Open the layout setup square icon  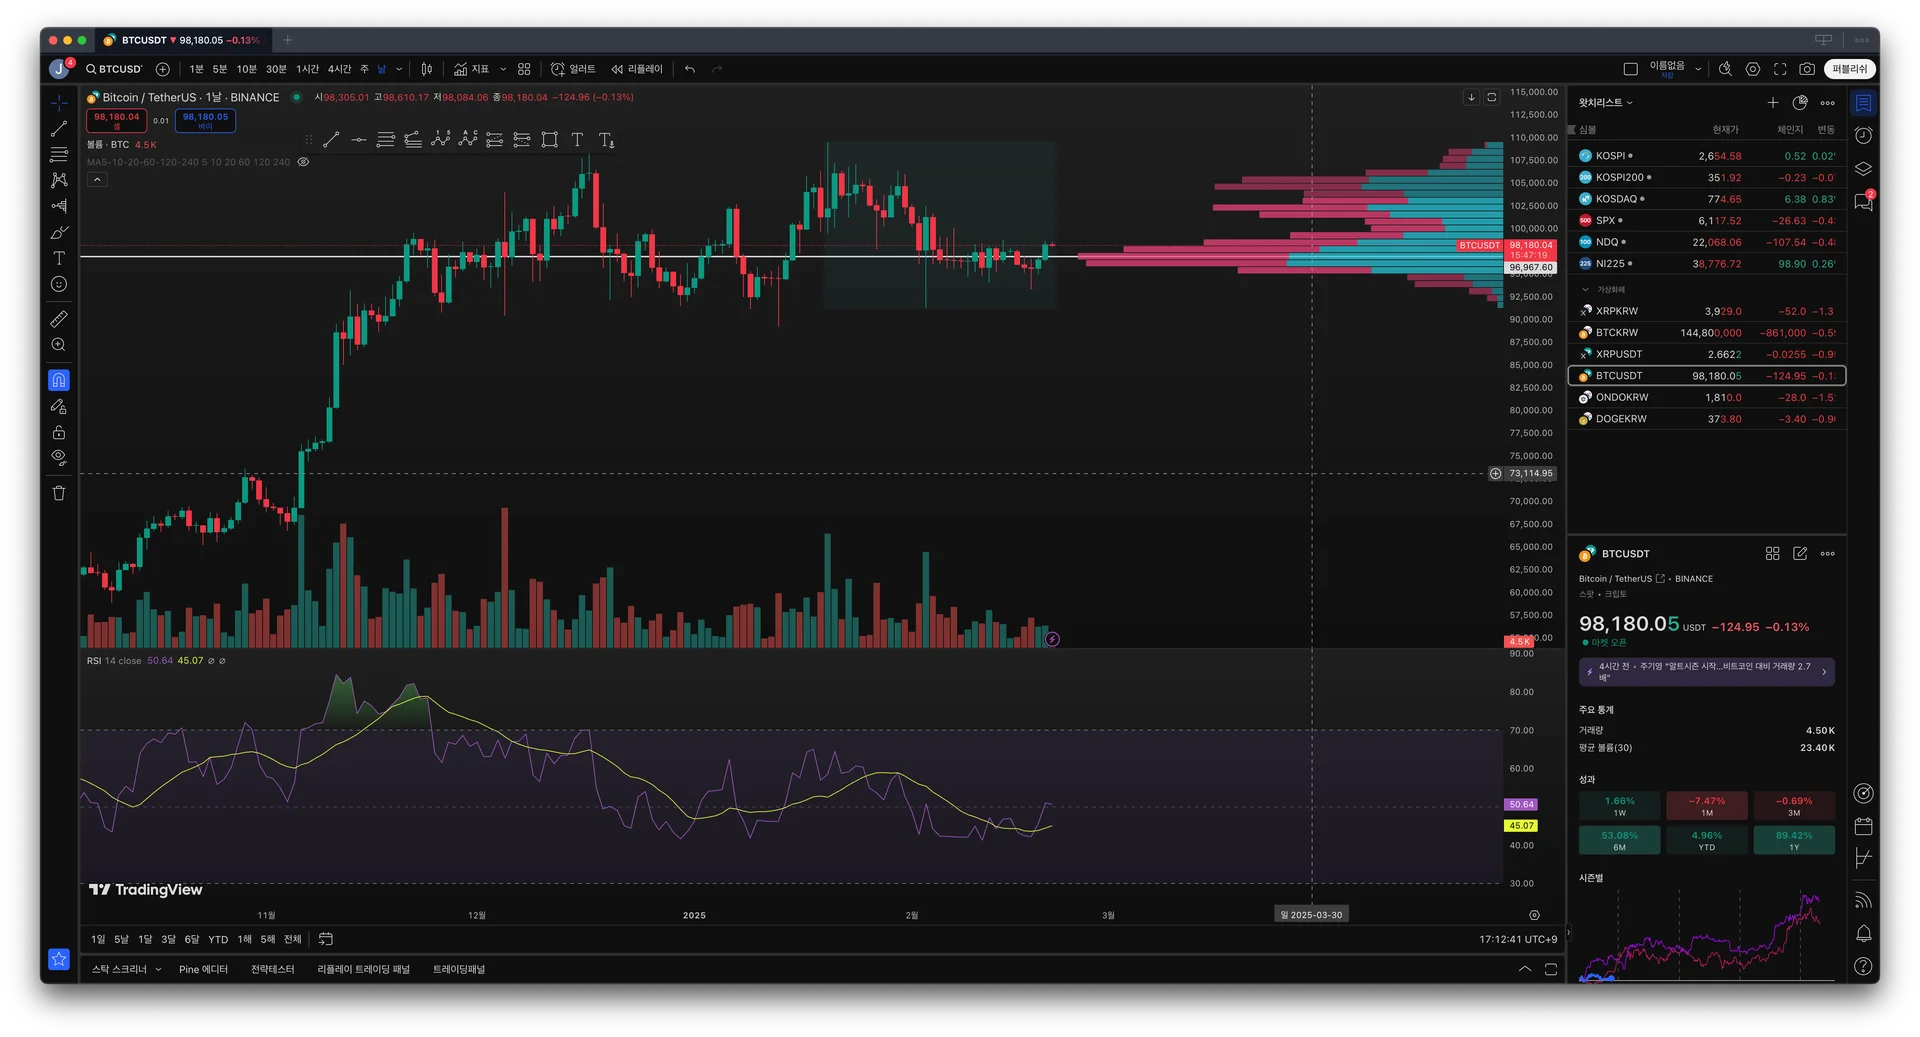[x=1631, y=69]
